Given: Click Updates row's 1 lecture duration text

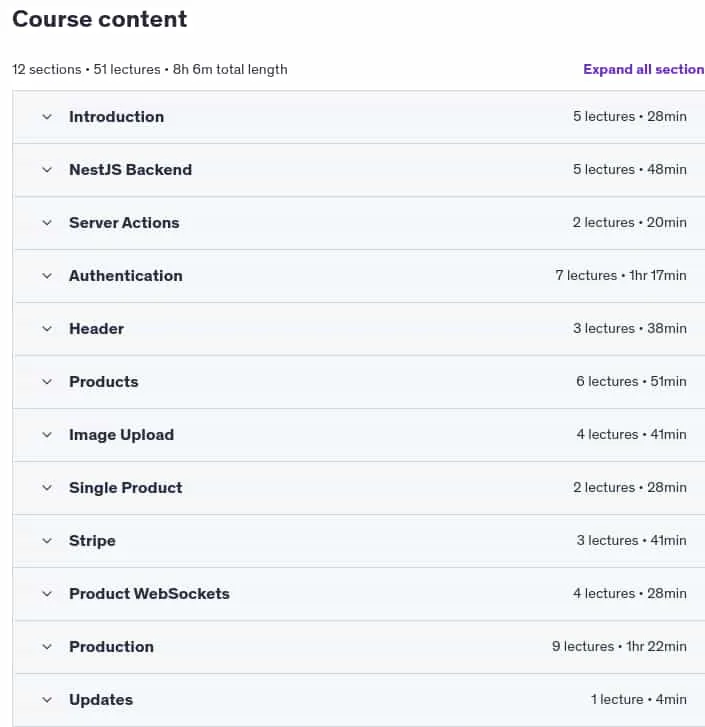Looking at the screenshot, I should click(x=639, y=699).
